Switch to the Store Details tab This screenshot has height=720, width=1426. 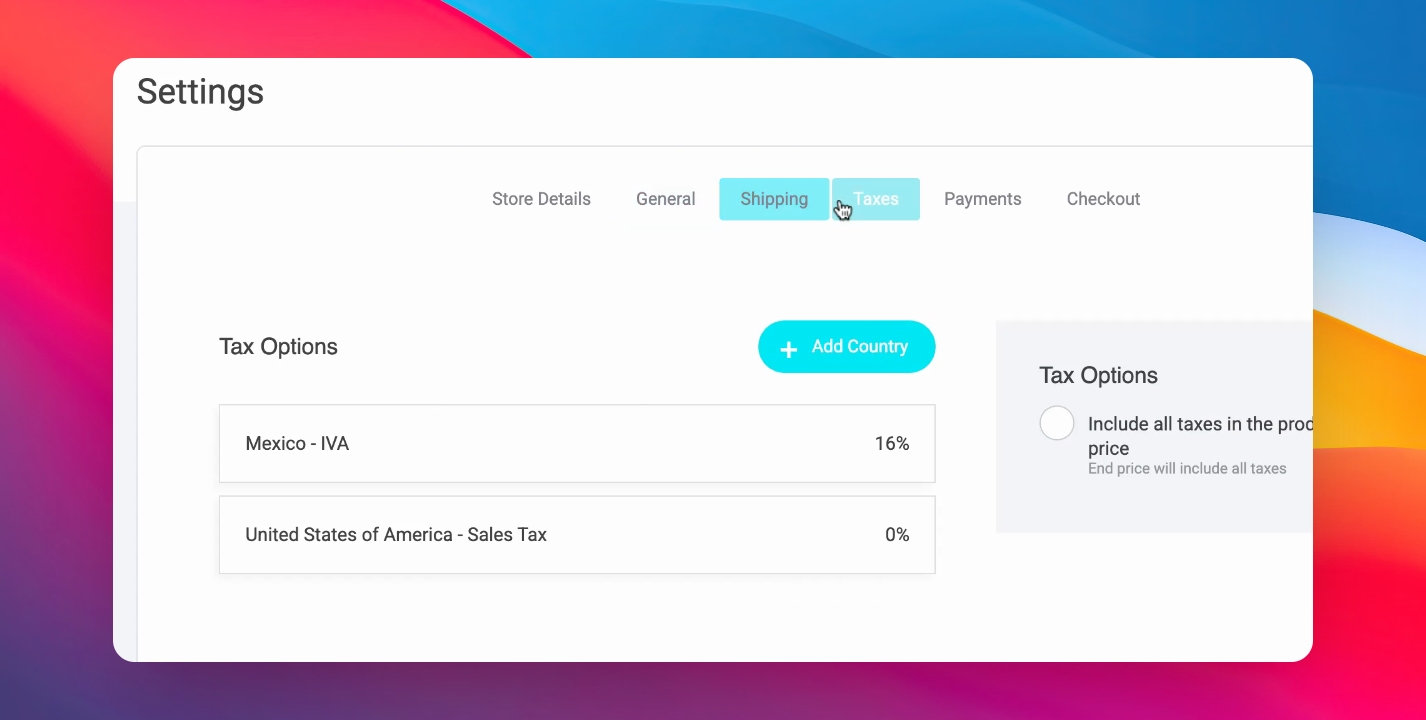coord(541,199)
